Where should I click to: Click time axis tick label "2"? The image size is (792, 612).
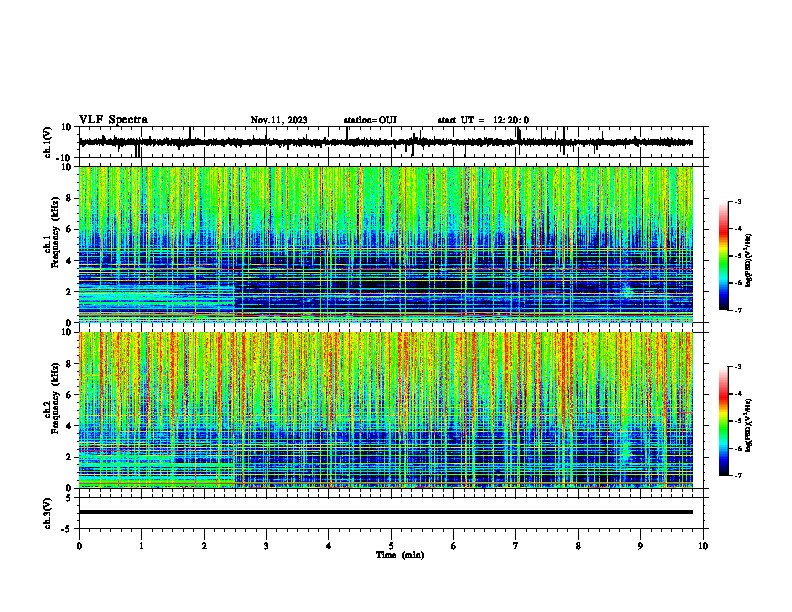204,546
